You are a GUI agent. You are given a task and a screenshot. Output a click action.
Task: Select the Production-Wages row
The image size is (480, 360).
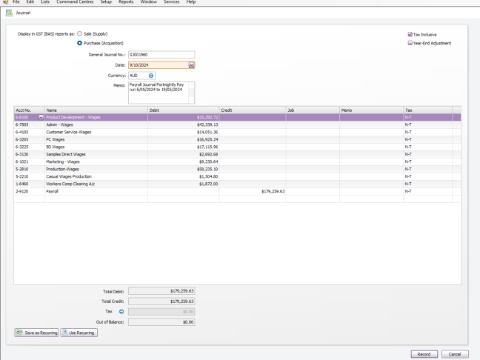coord(237,169)
